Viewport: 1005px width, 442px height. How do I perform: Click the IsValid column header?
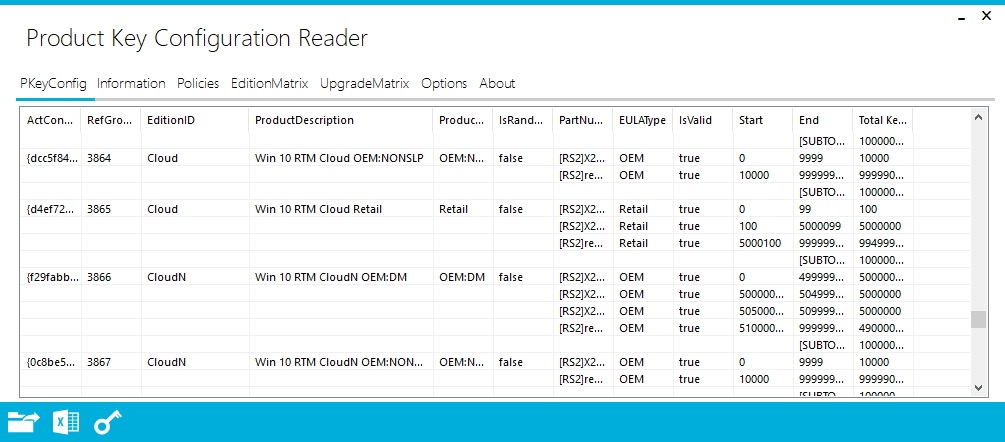(702, 120)
